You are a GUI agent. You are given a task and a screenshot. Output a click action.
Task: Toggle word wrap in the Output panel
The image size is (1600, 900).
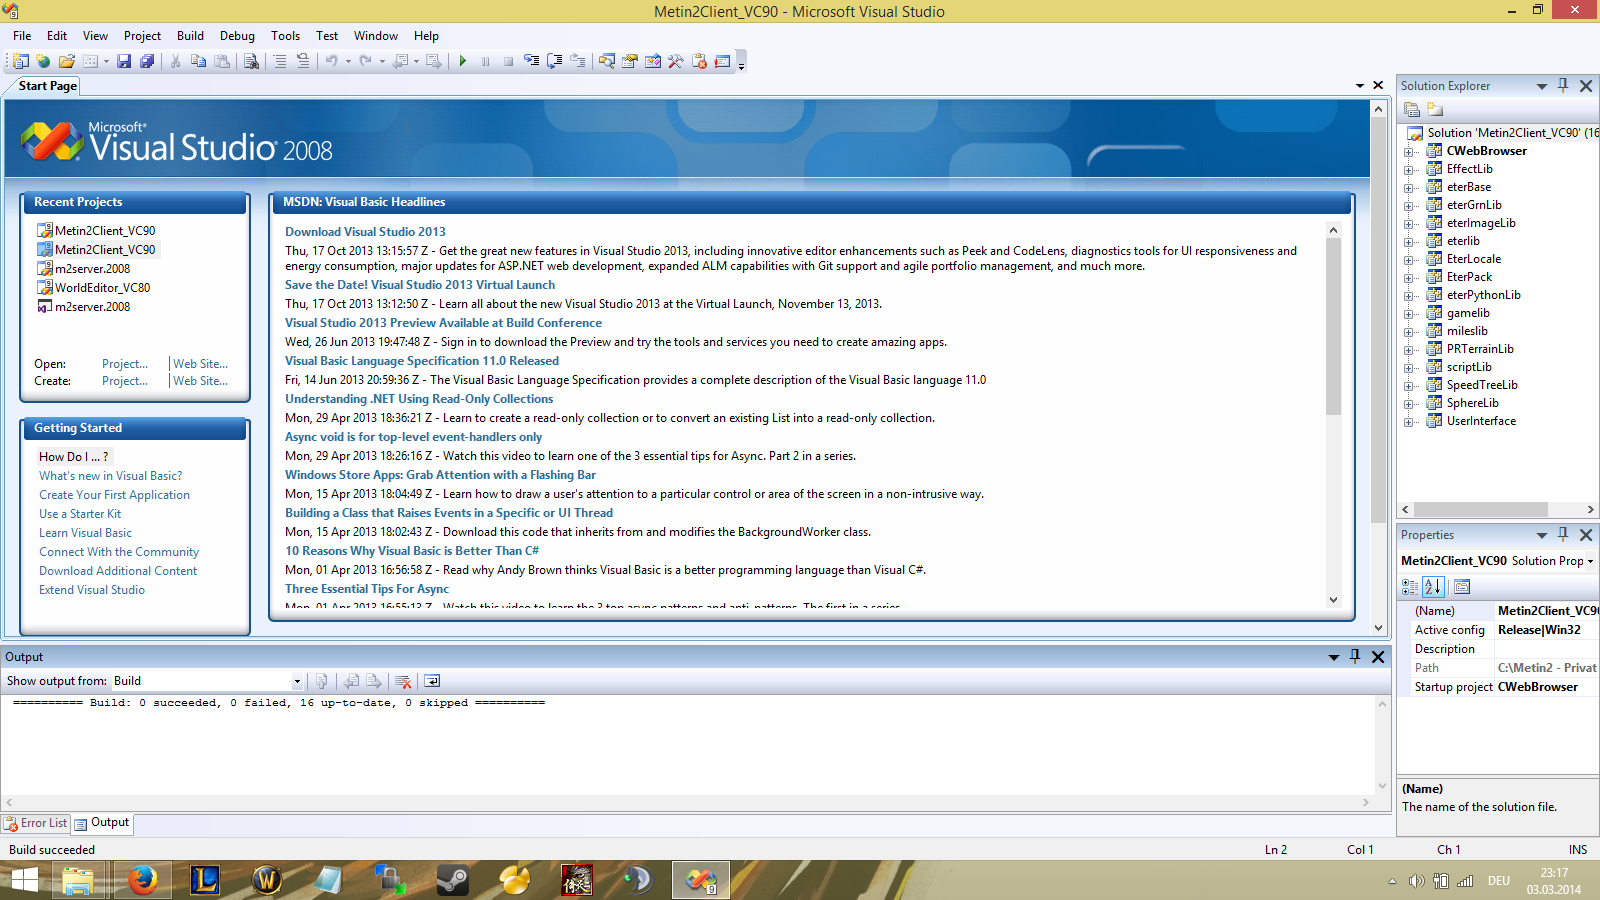coord(432,681)
